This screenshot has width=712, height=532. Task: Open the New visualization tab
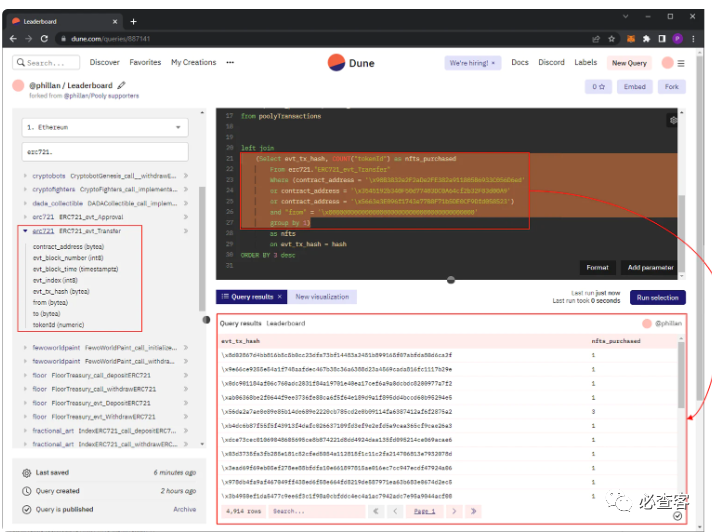click(x=322, y=297)
